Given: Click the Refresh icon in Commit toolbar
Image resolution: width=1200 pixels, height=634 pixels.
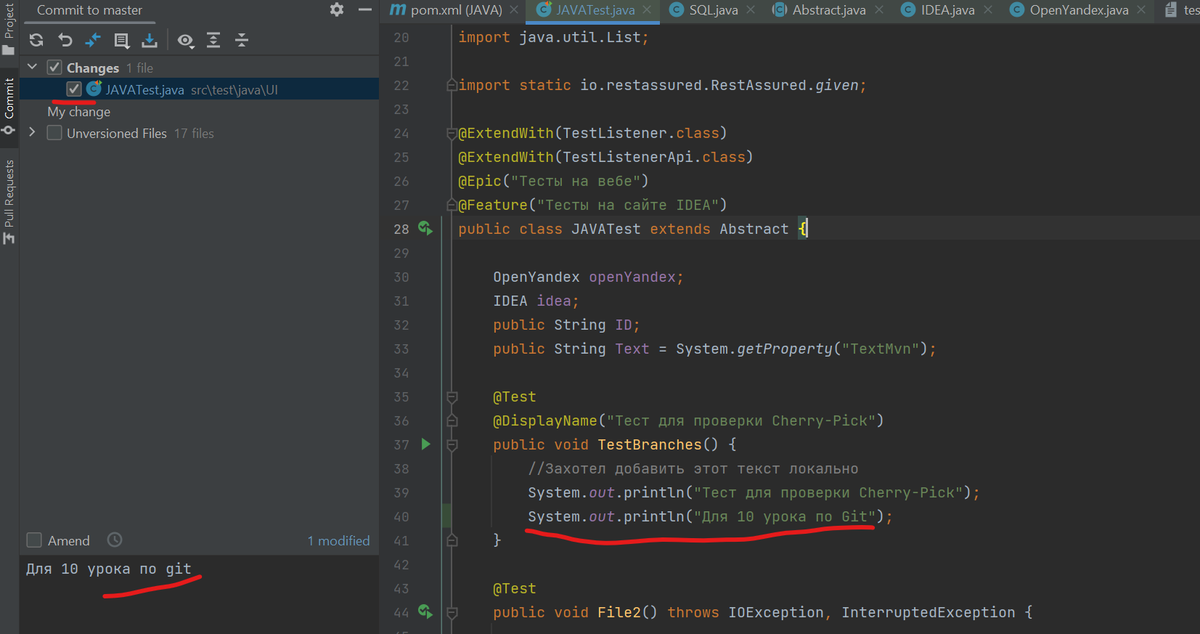Looking at the screenshot, I should pos(36,41).
